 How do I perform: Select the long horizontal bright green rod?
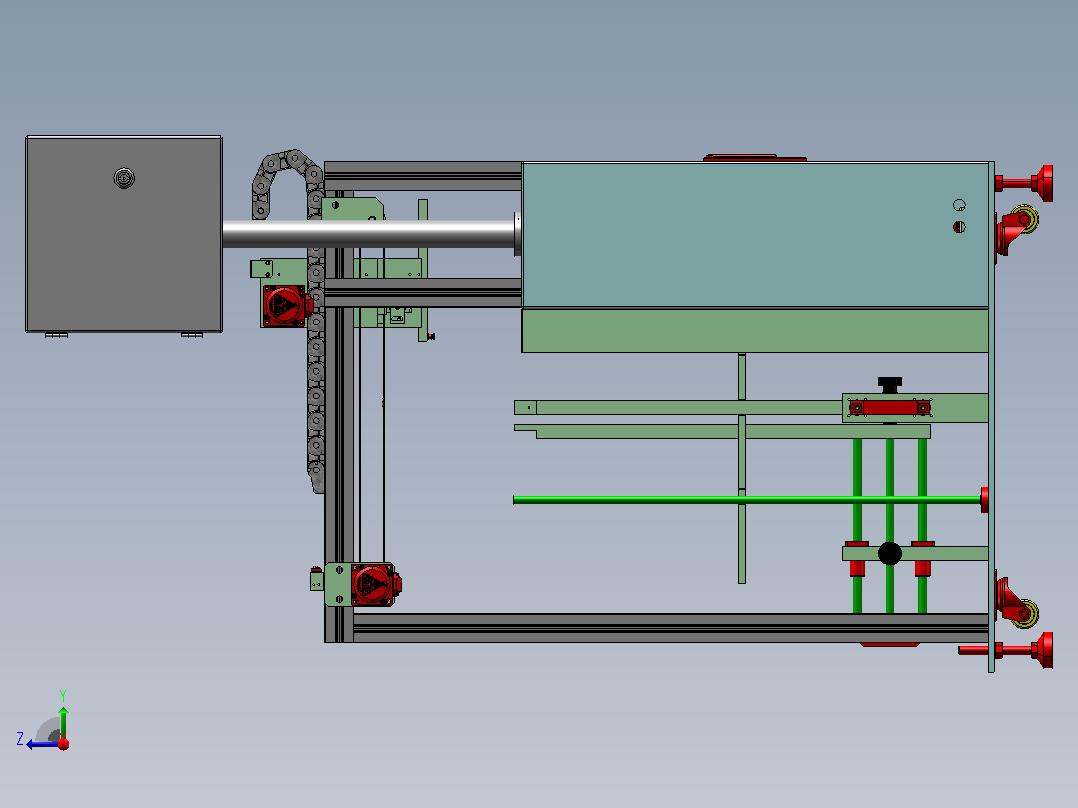tap(747, 500)
